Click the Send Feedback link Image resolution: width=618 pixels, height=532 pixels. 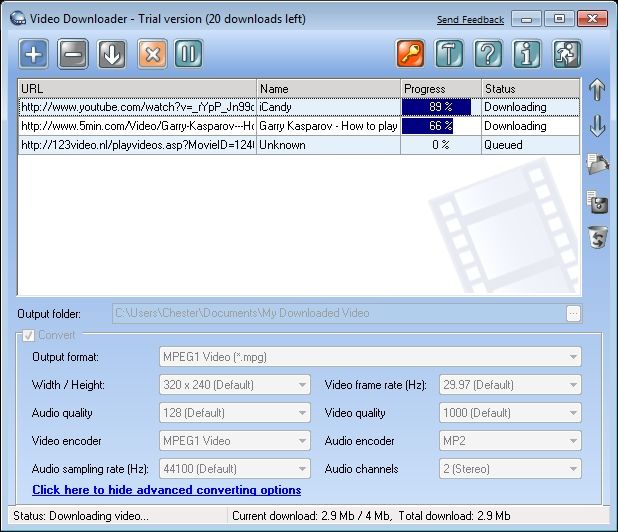470,19
